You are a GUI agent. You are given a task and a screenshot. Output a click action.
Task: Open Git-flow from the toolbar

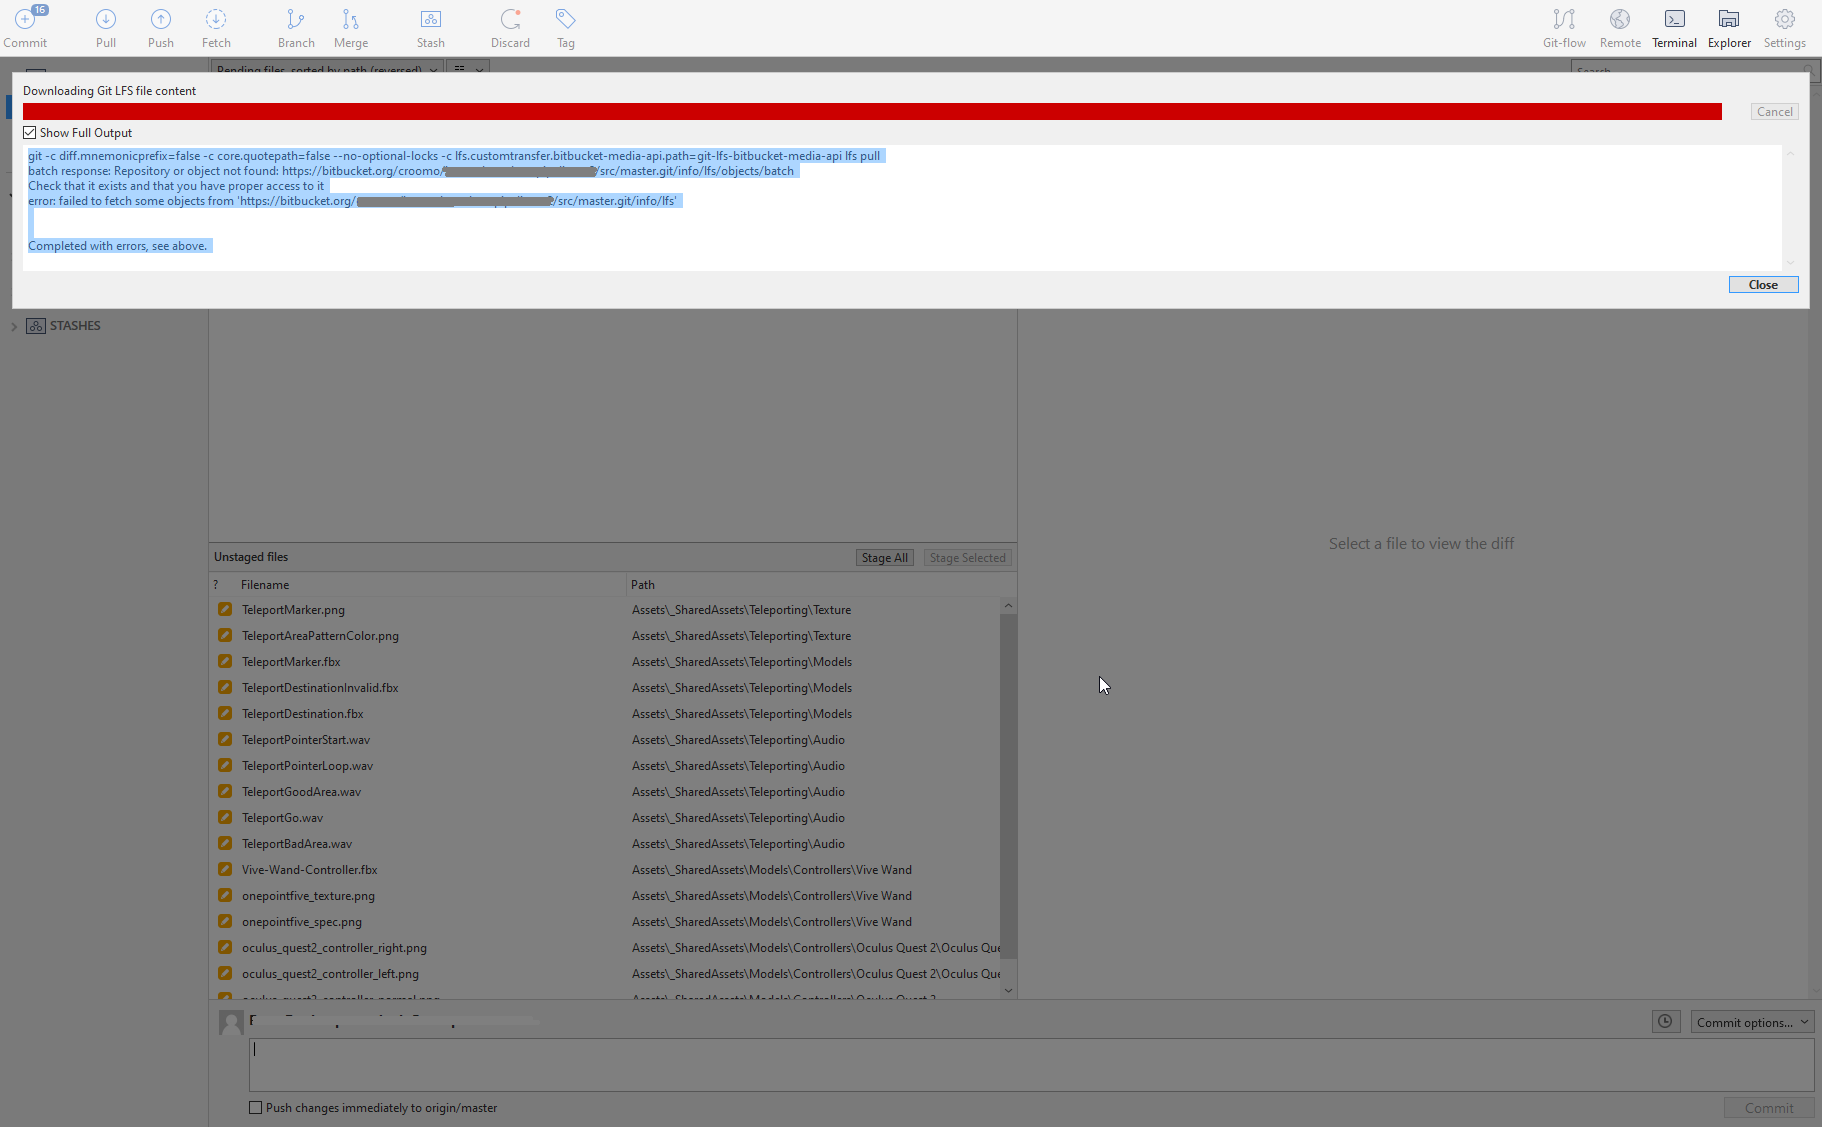coord(1564,27)
